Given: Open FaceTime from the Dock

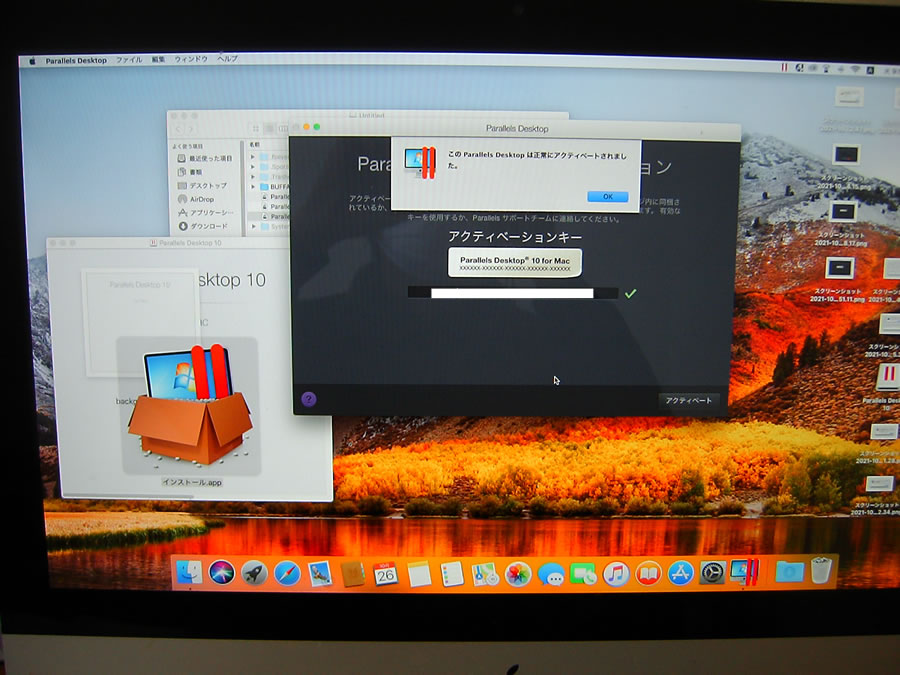Looking at the screenshot, I should 583,574.
